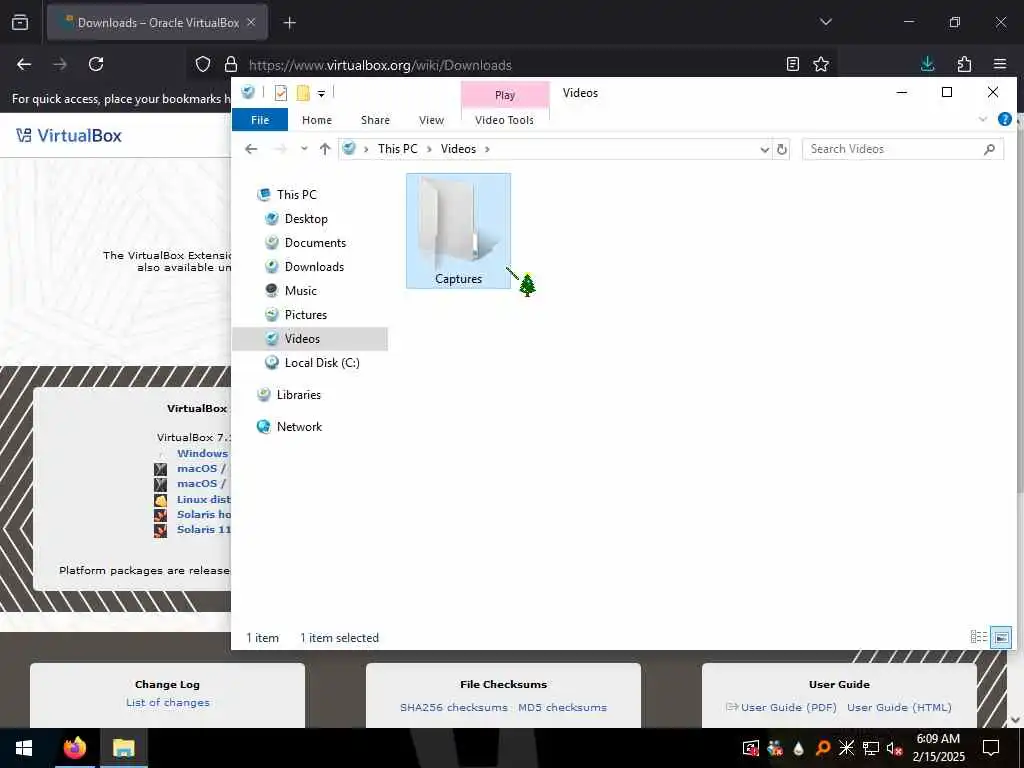Screen dimensions: 1024x768
Task: Click the New folder quick access icon
Action: coord(303,93)
